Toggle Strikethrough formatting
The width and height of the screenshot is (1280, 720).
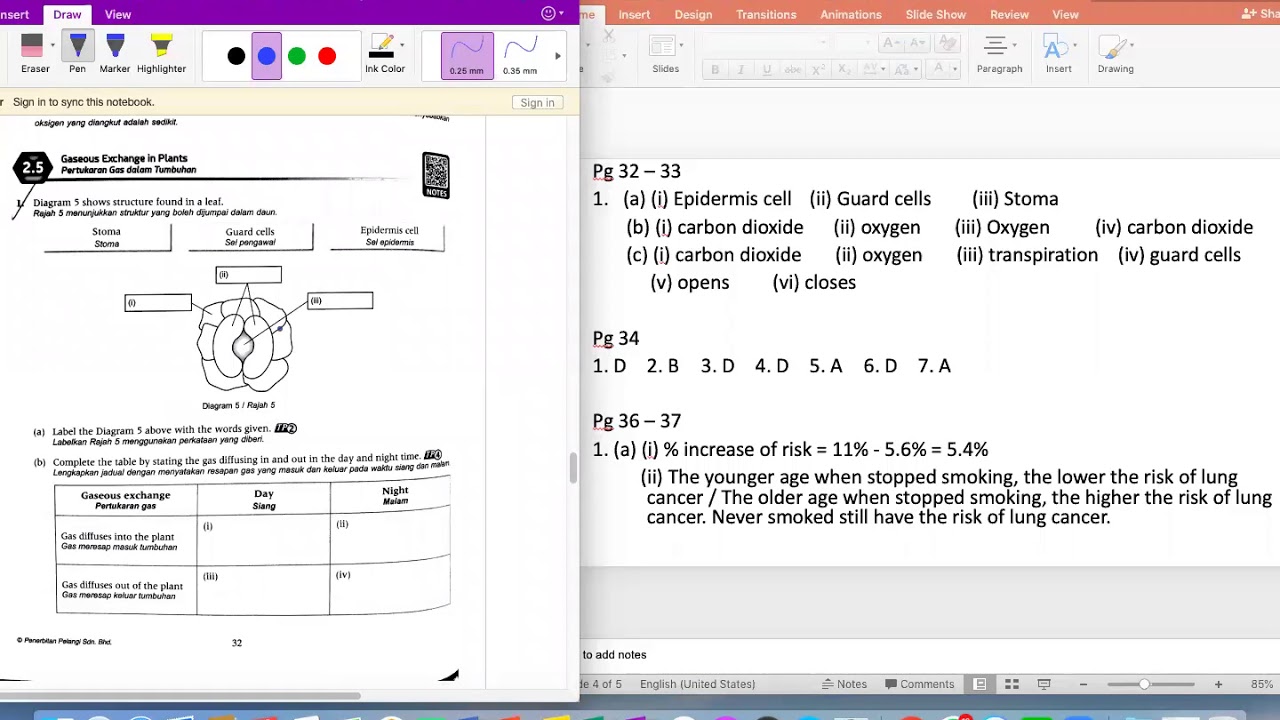pos(793,69)
